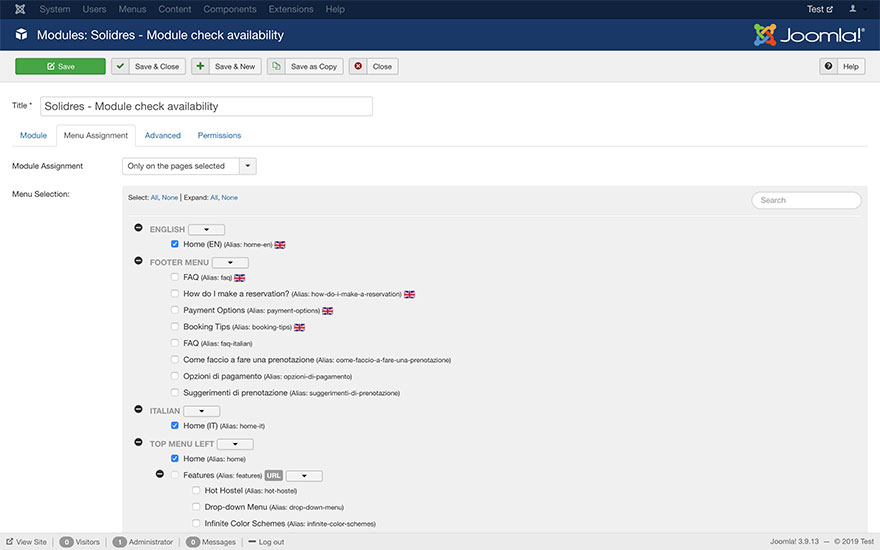Click the URL badge next to Features

coord(273,476)
